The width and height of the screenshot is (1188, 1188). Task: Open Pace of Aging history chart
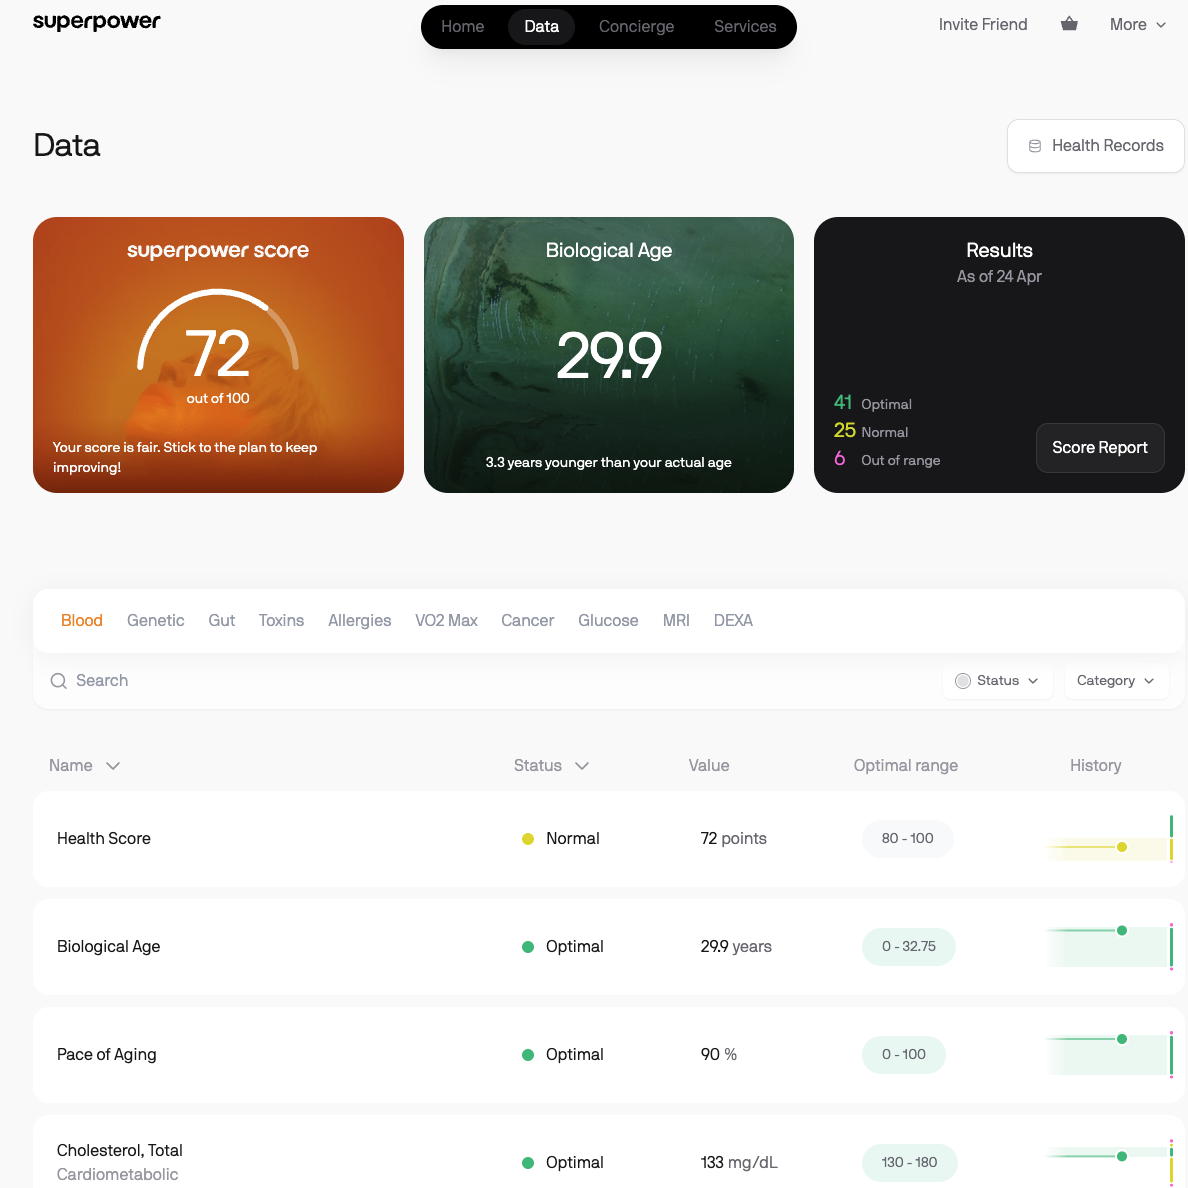click(1108, 1054)
